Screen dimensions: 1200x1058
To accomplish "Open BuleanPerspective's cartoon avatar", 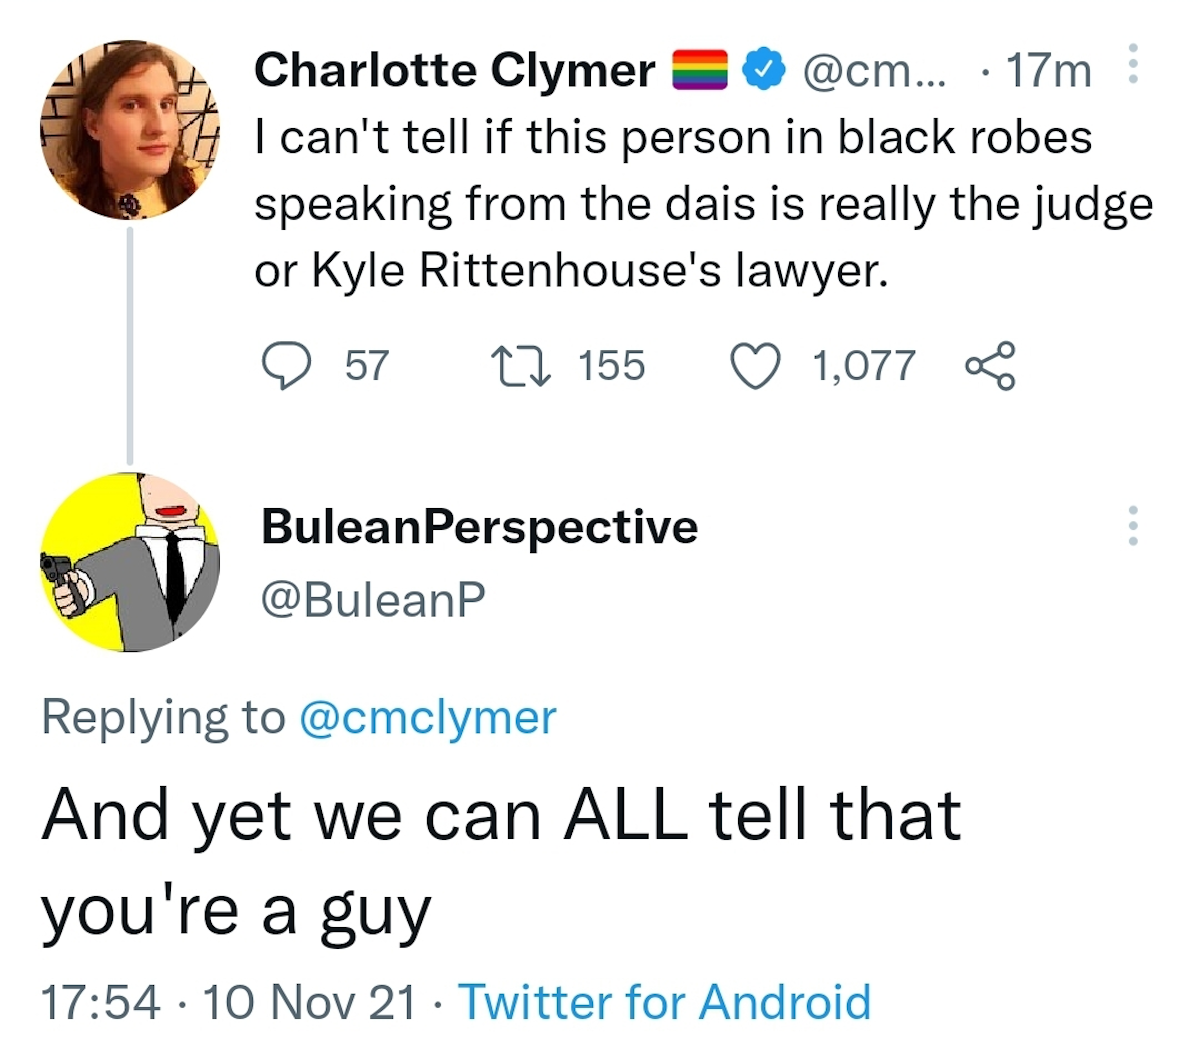I will click(129, 563).
